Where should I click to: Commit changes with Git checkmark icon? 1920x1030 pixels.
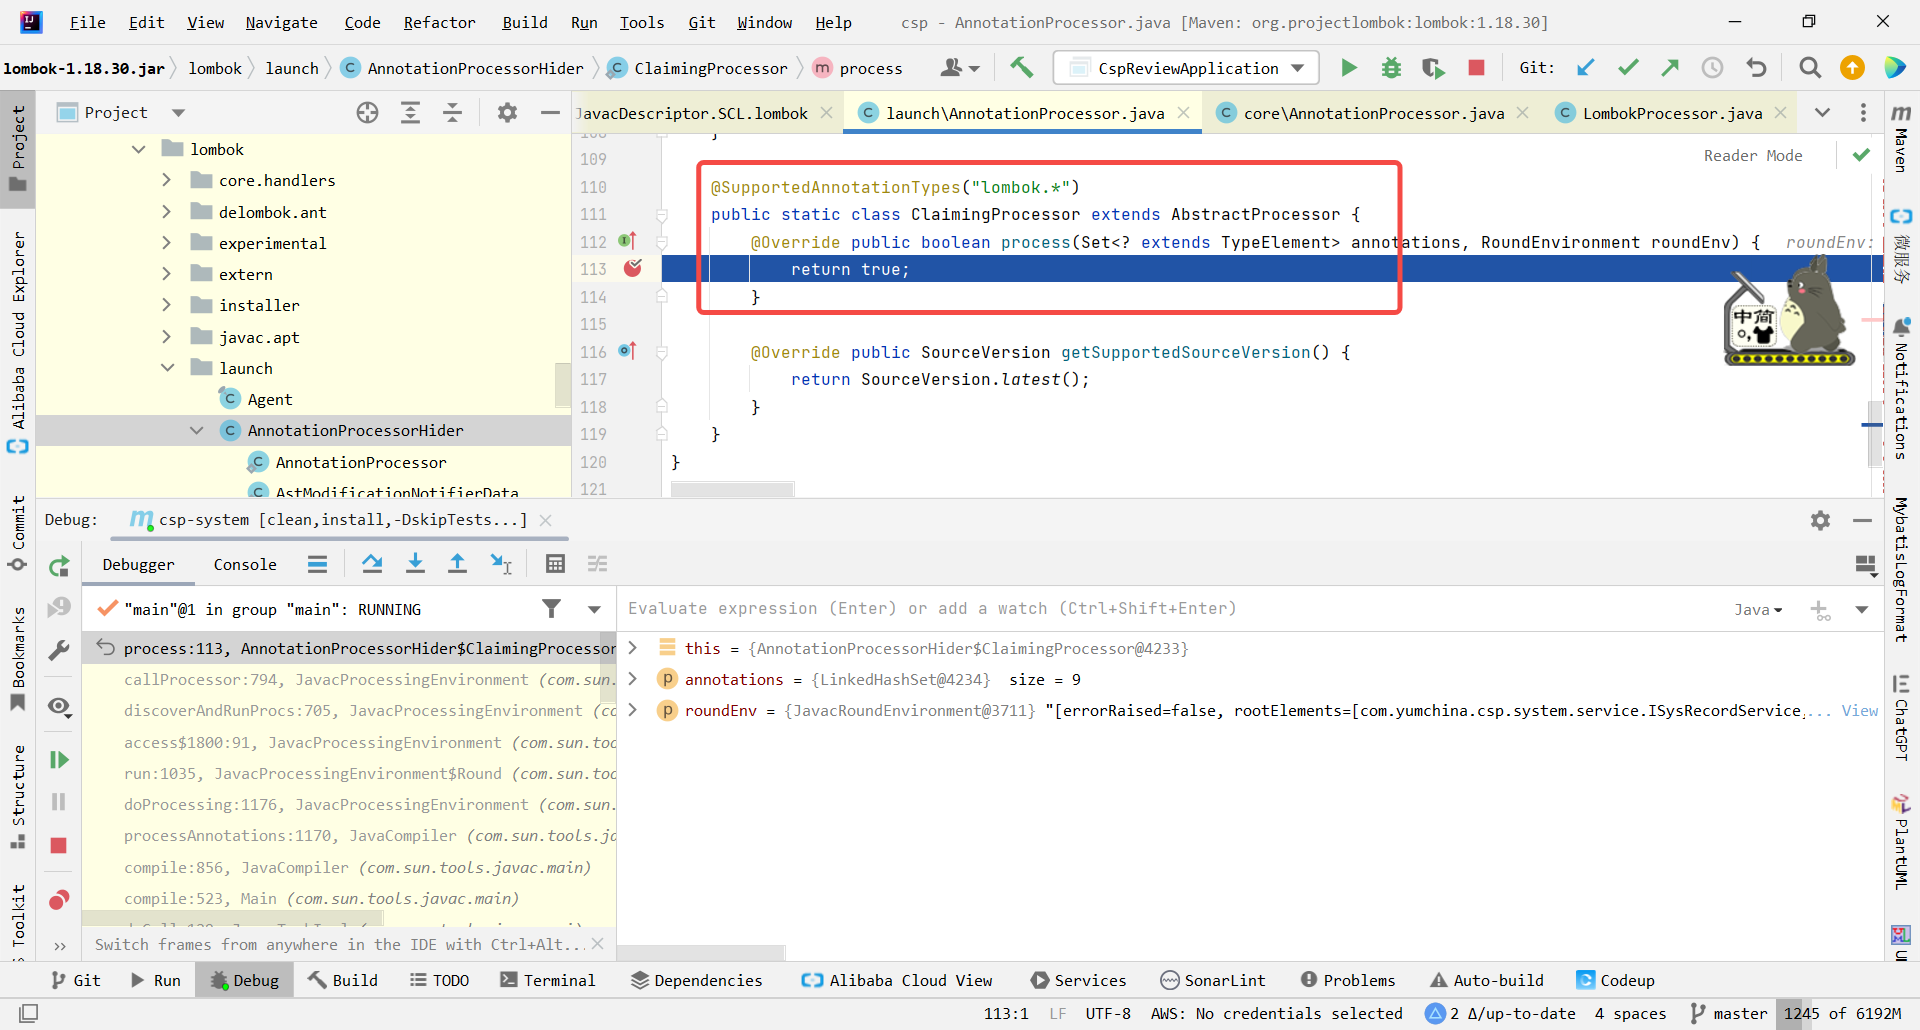coord(1628,67)
